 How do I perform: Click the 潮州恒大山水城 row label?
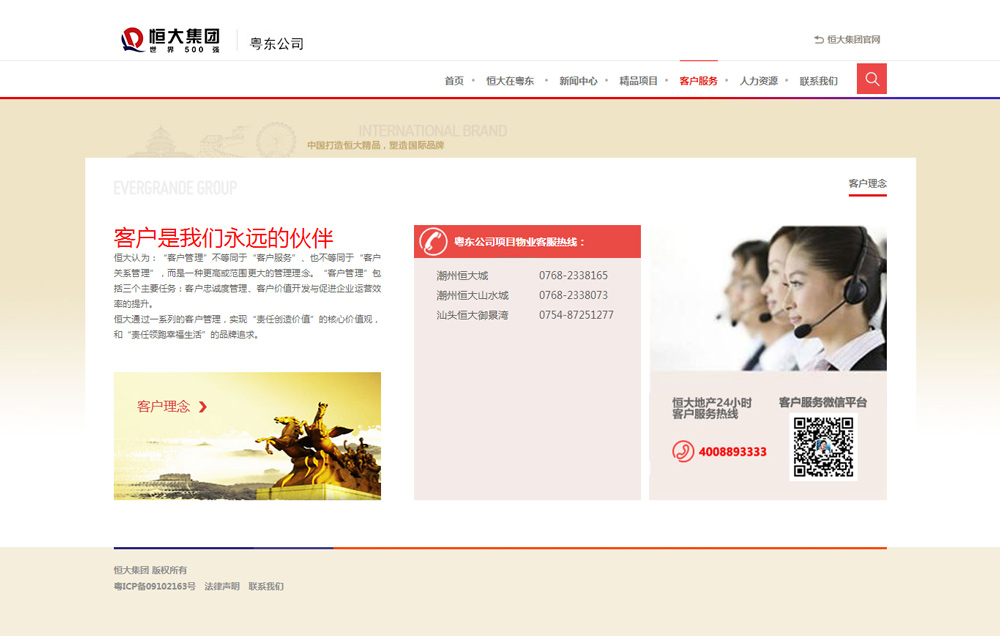click(473, 295)
